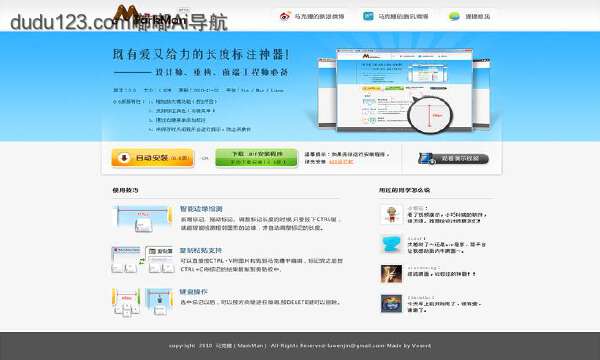
Task: Click the blue shield-shaped user avatar
Action: [x=391, y=244]
